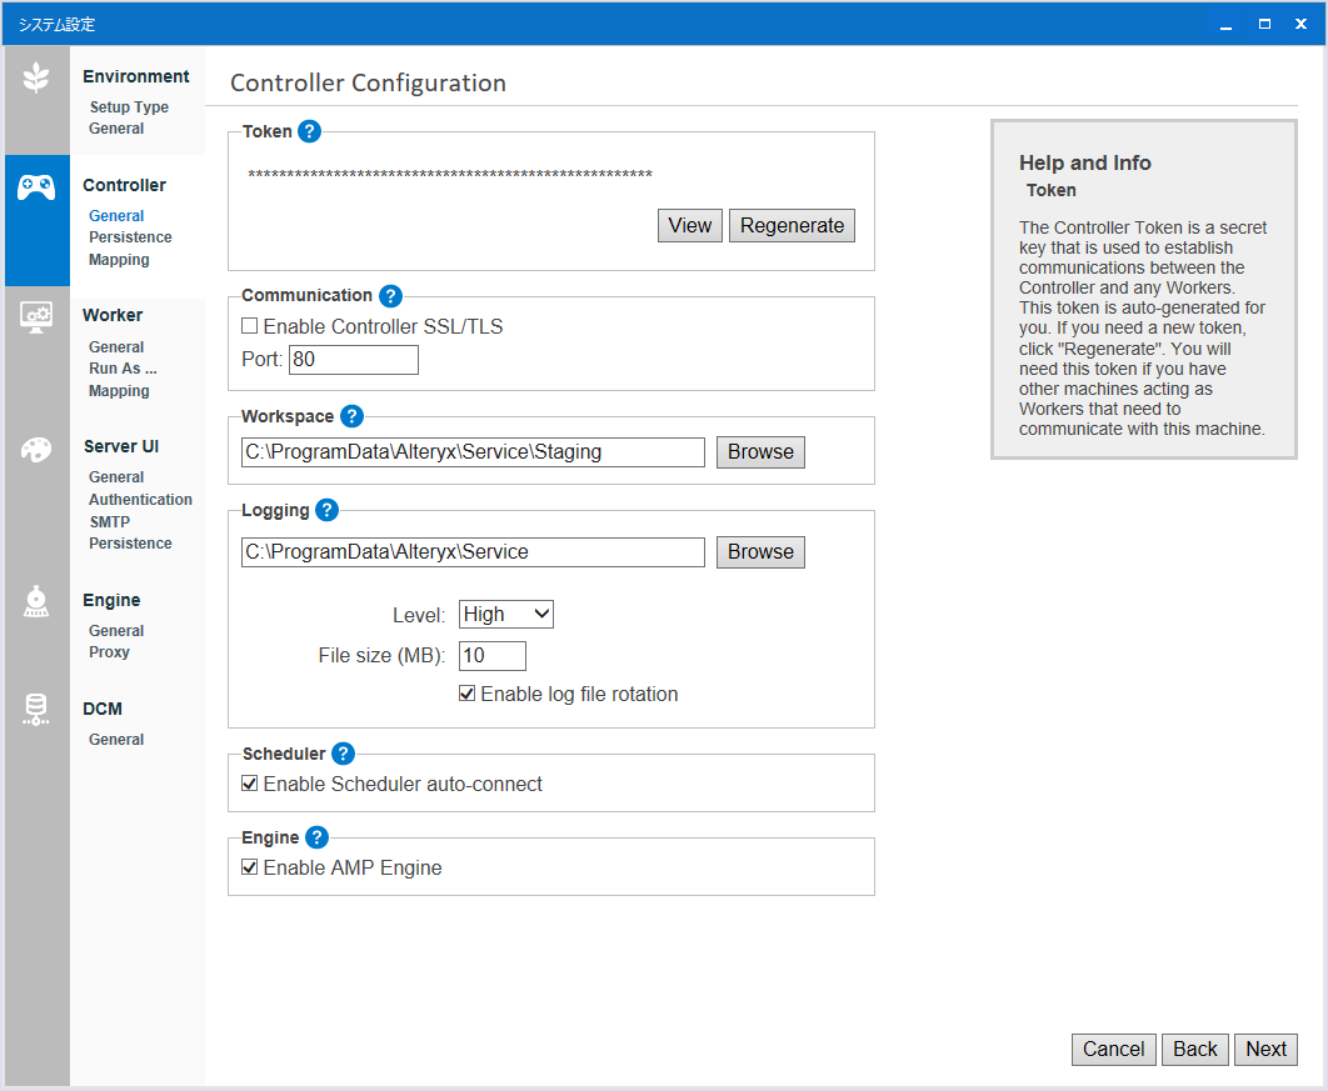The image size is (1328, 1091).
Task: Click the Engine robot icon in sidebar
Action: pos(37,602)
